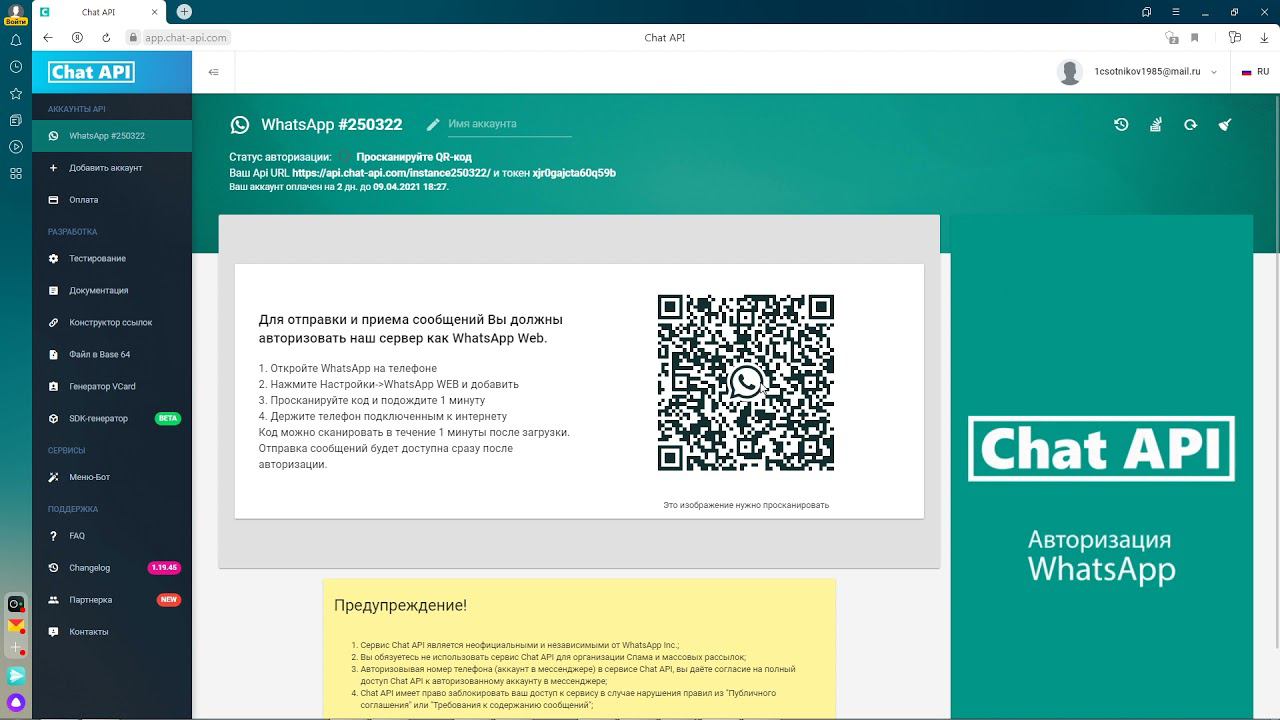The image size is (1280, 720).
Task: Click the translate page icon in address bar
Action: coord(1172,38)
